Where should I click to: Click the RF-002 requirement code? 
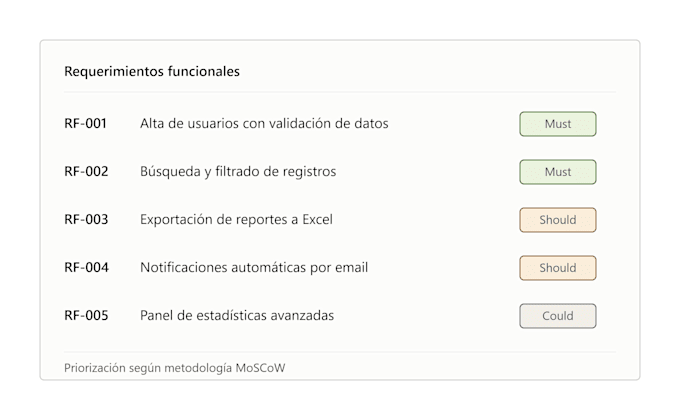(x=86, y=171)
